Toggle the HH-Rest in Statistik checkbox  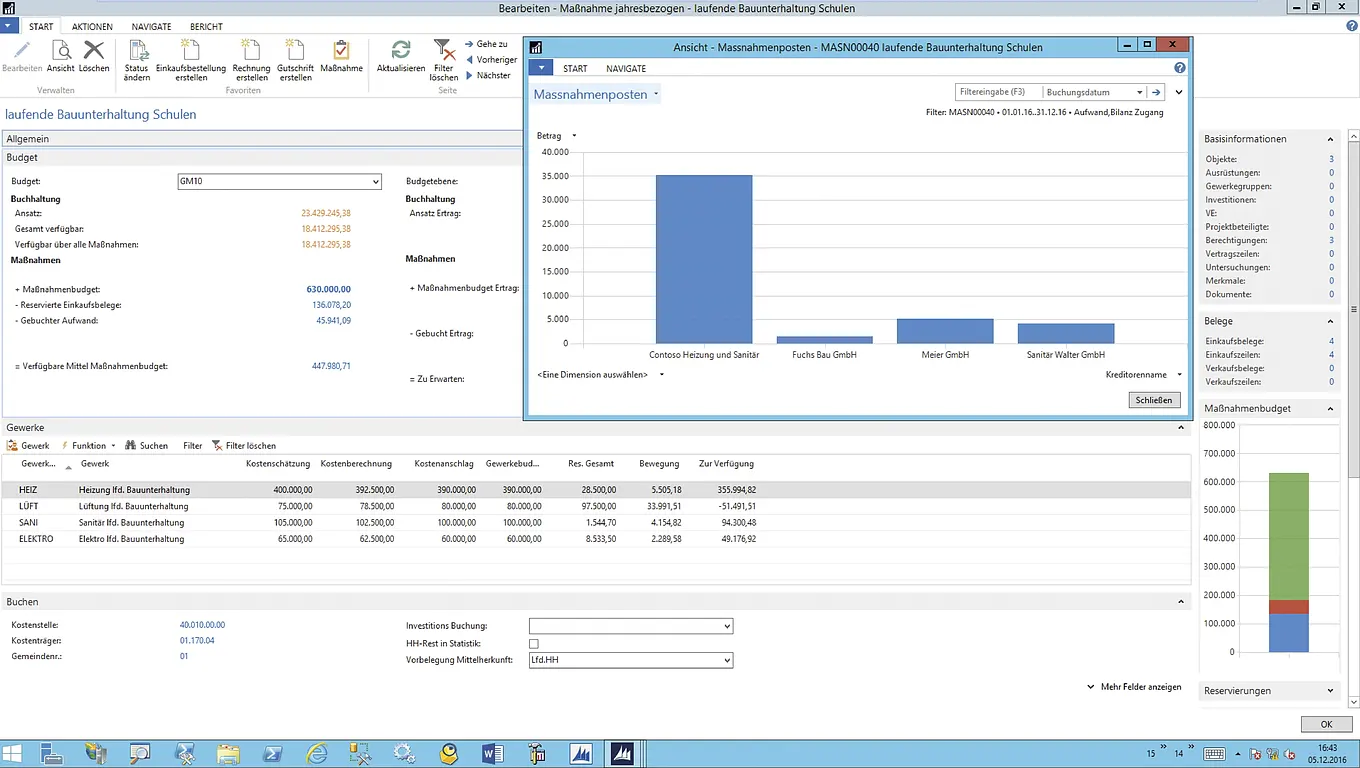[x=533, y=644]
